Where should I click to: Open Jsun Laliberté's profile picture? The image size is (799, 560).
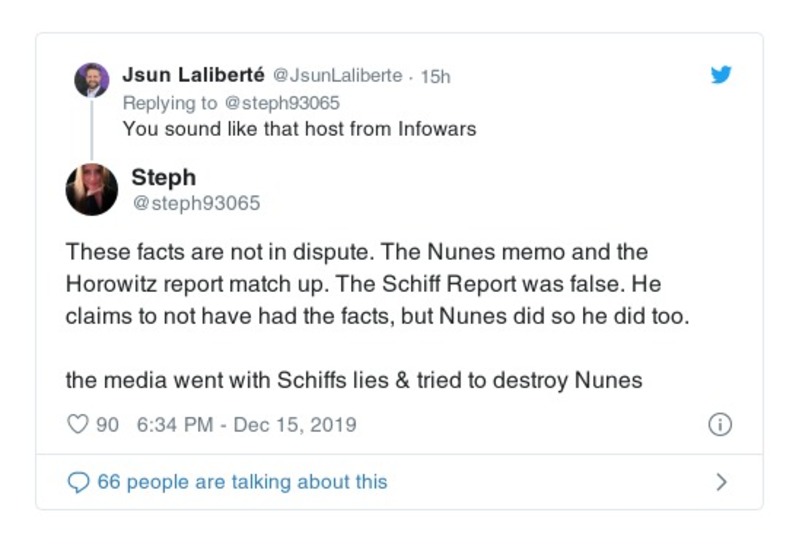[91, 79]
